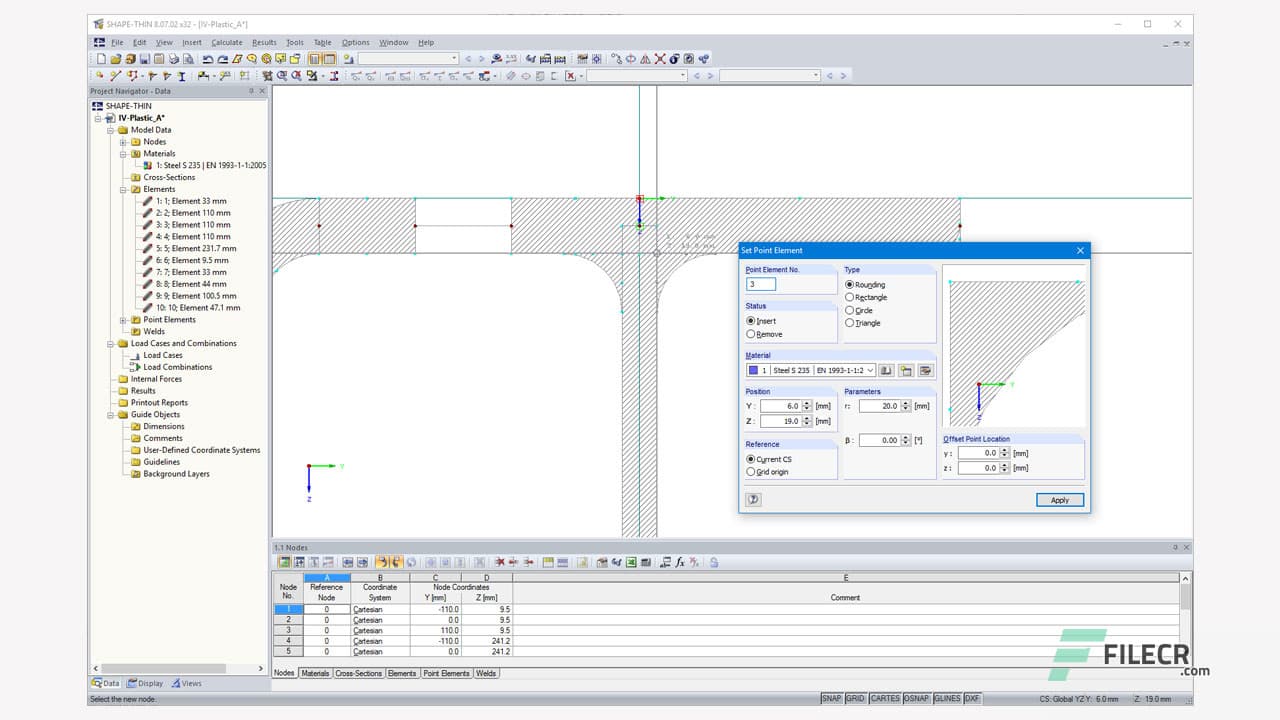Open the Calculate menu
Screen dimensions: 1280x720
[226, 42]
